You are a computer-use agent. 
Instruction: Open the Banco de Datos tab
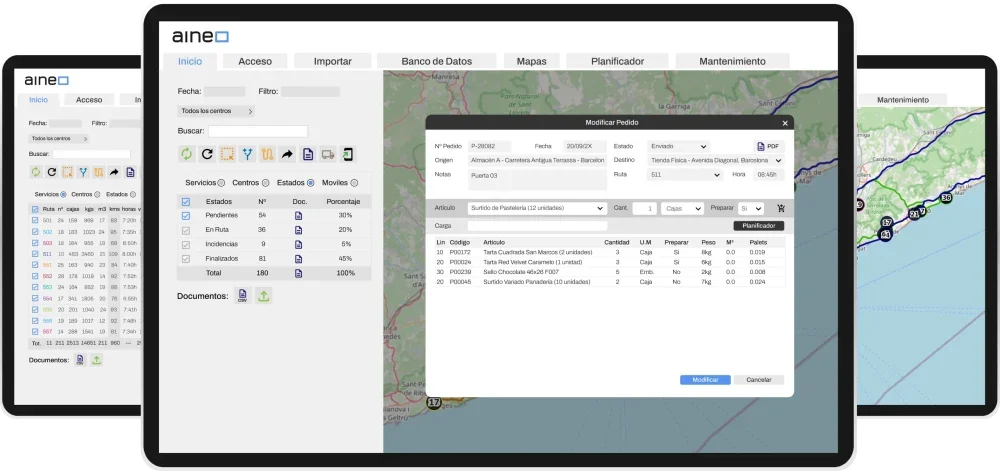tap(437, 61)
